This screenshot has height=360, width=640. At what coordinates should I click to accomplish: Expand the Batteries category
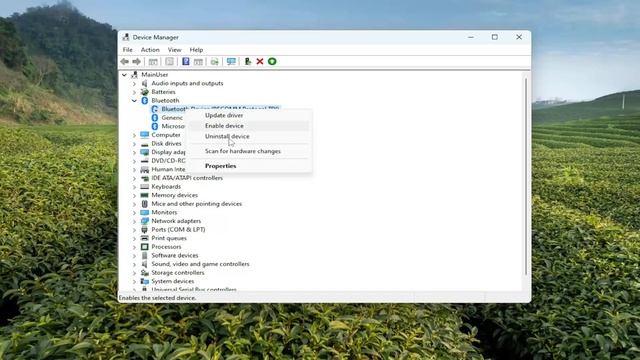134,92
